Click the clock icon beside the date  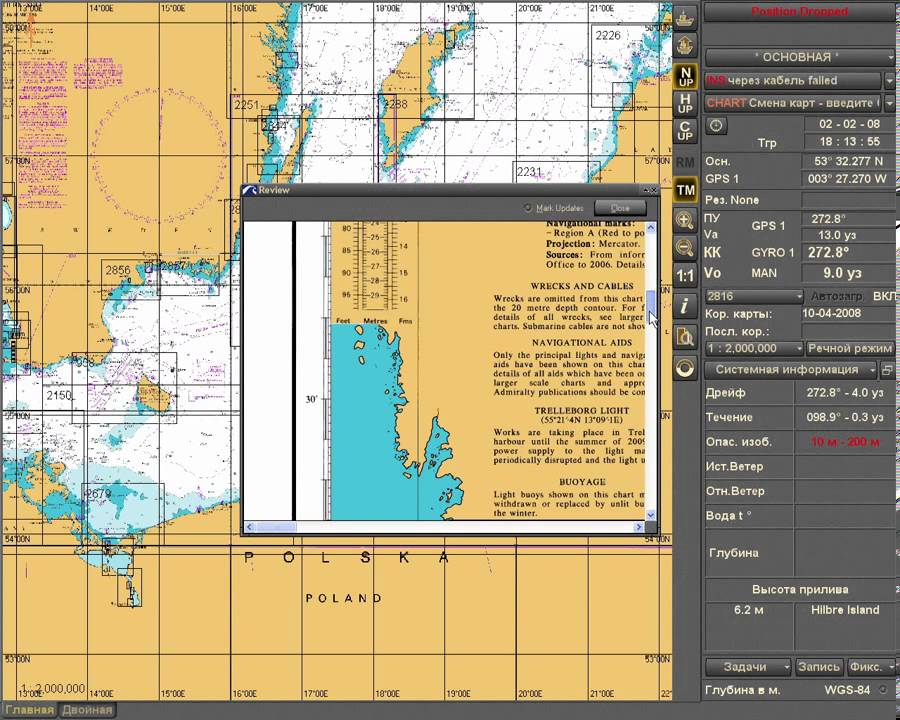pyautogui.click(x=716, y=125)
